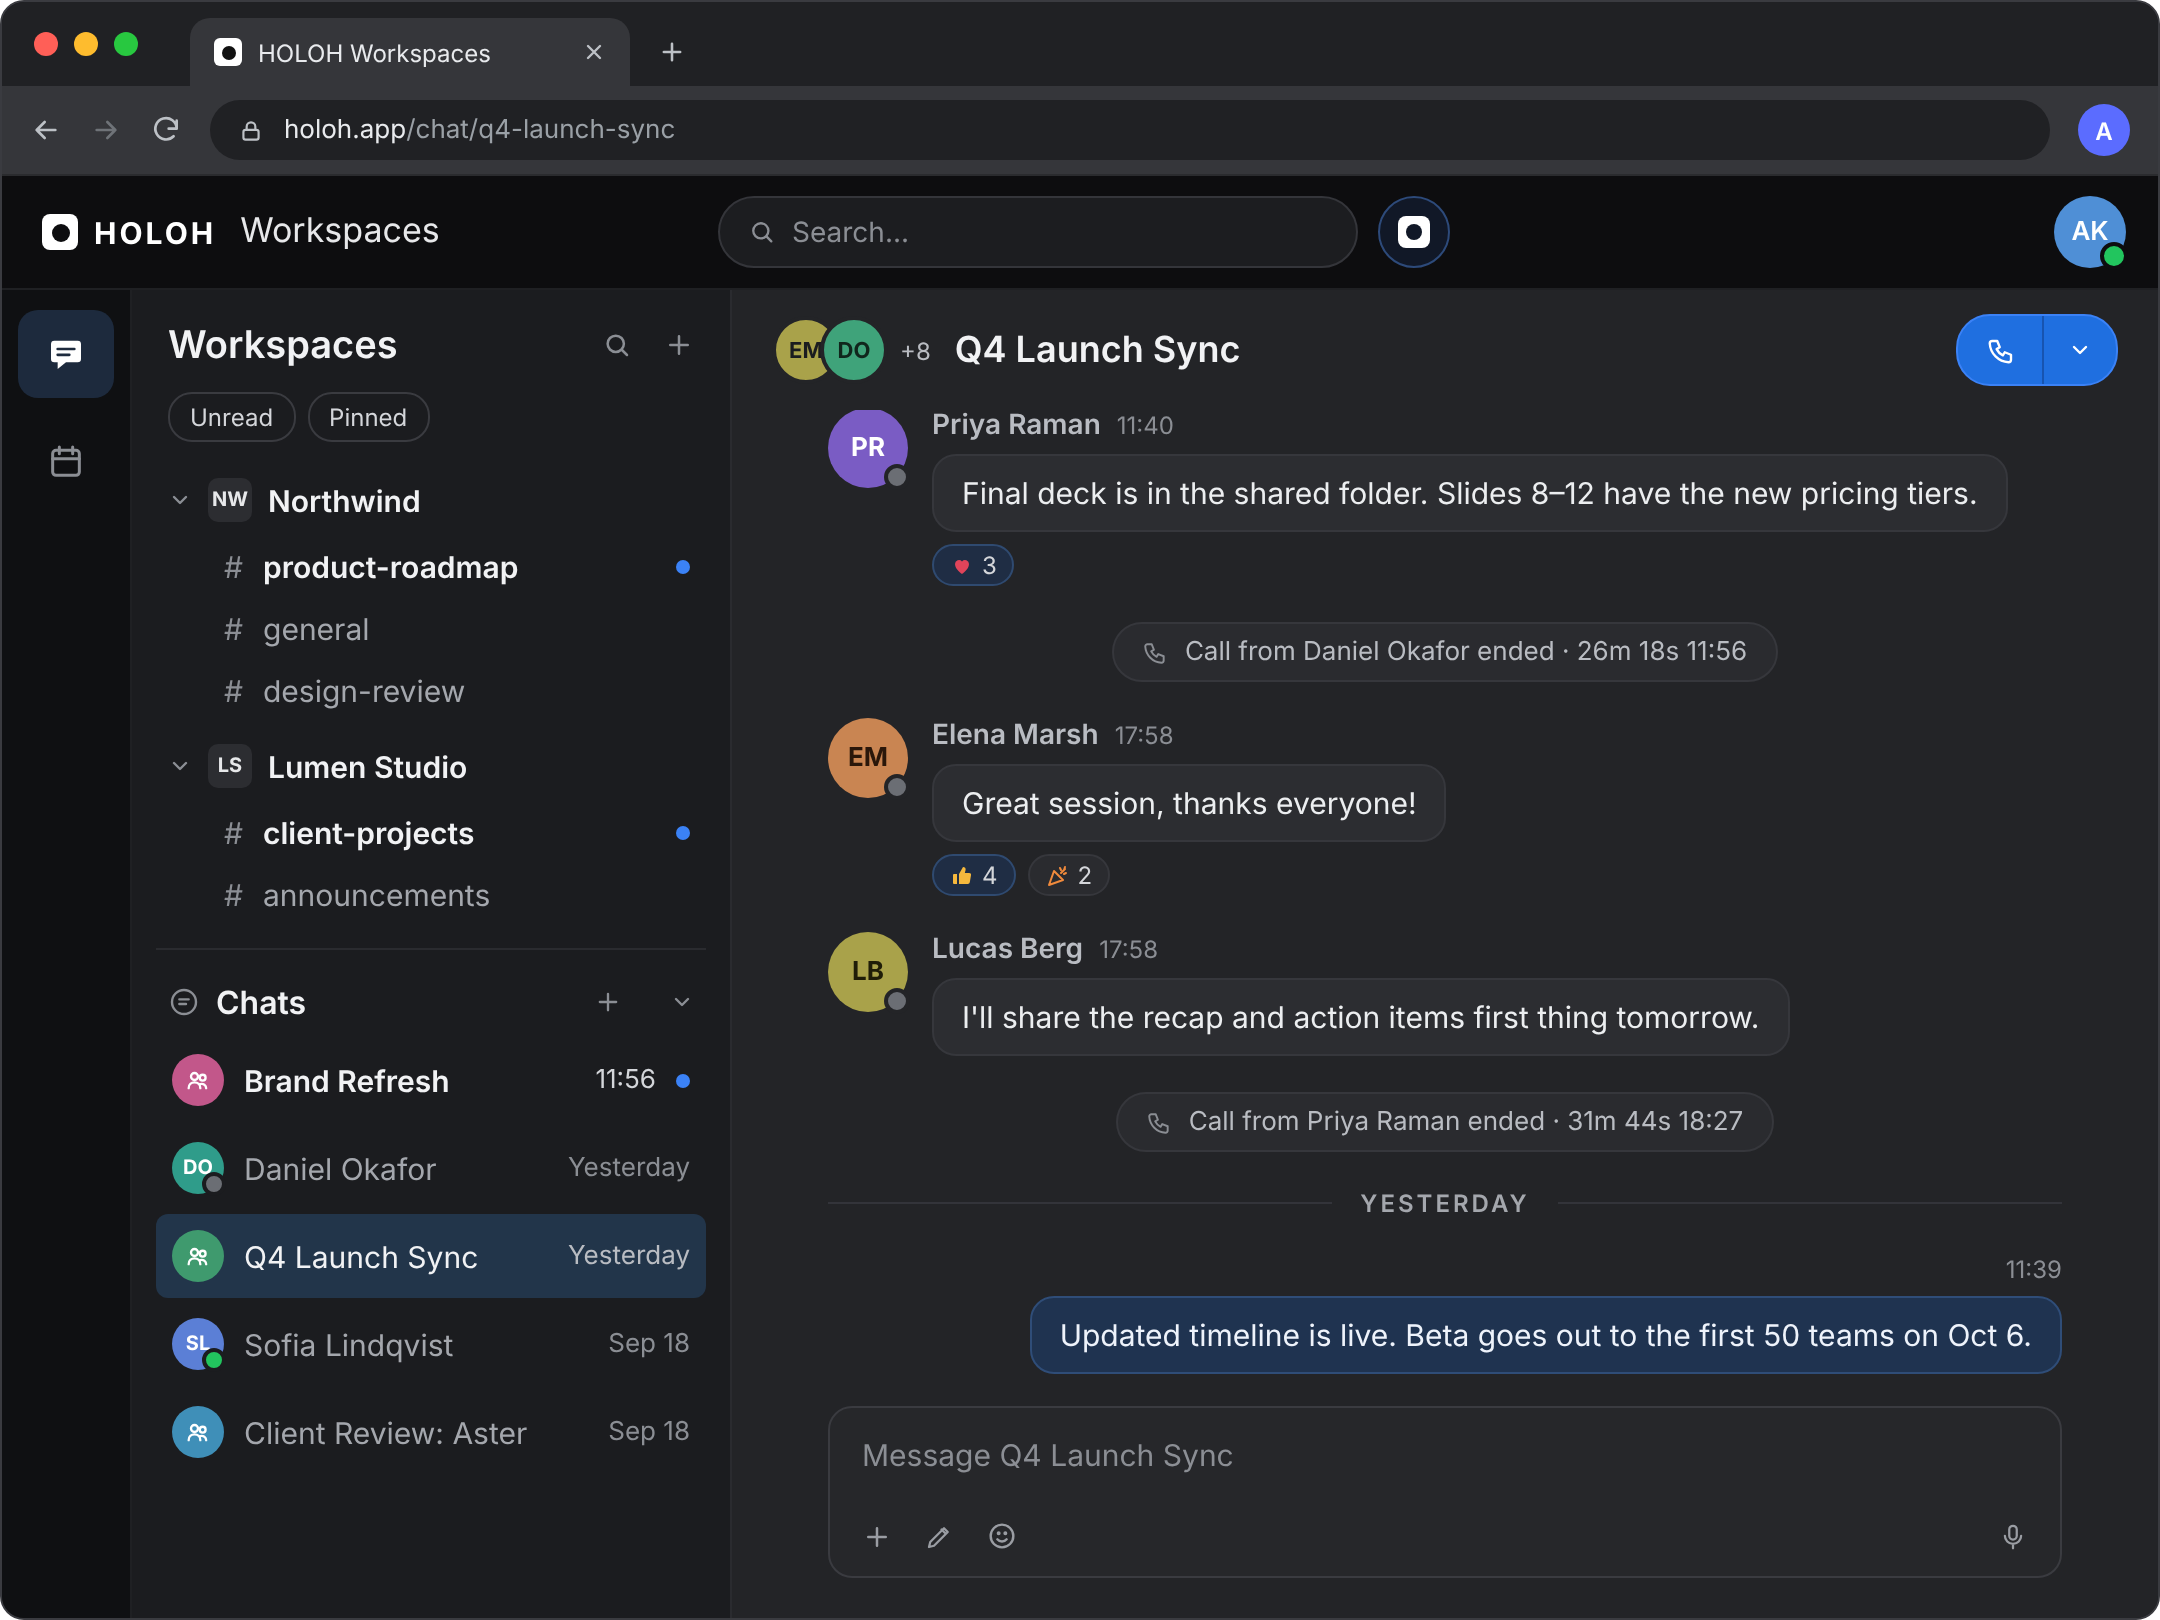
Task: Add attachment with plus icon in composer
Action: 877,1536
